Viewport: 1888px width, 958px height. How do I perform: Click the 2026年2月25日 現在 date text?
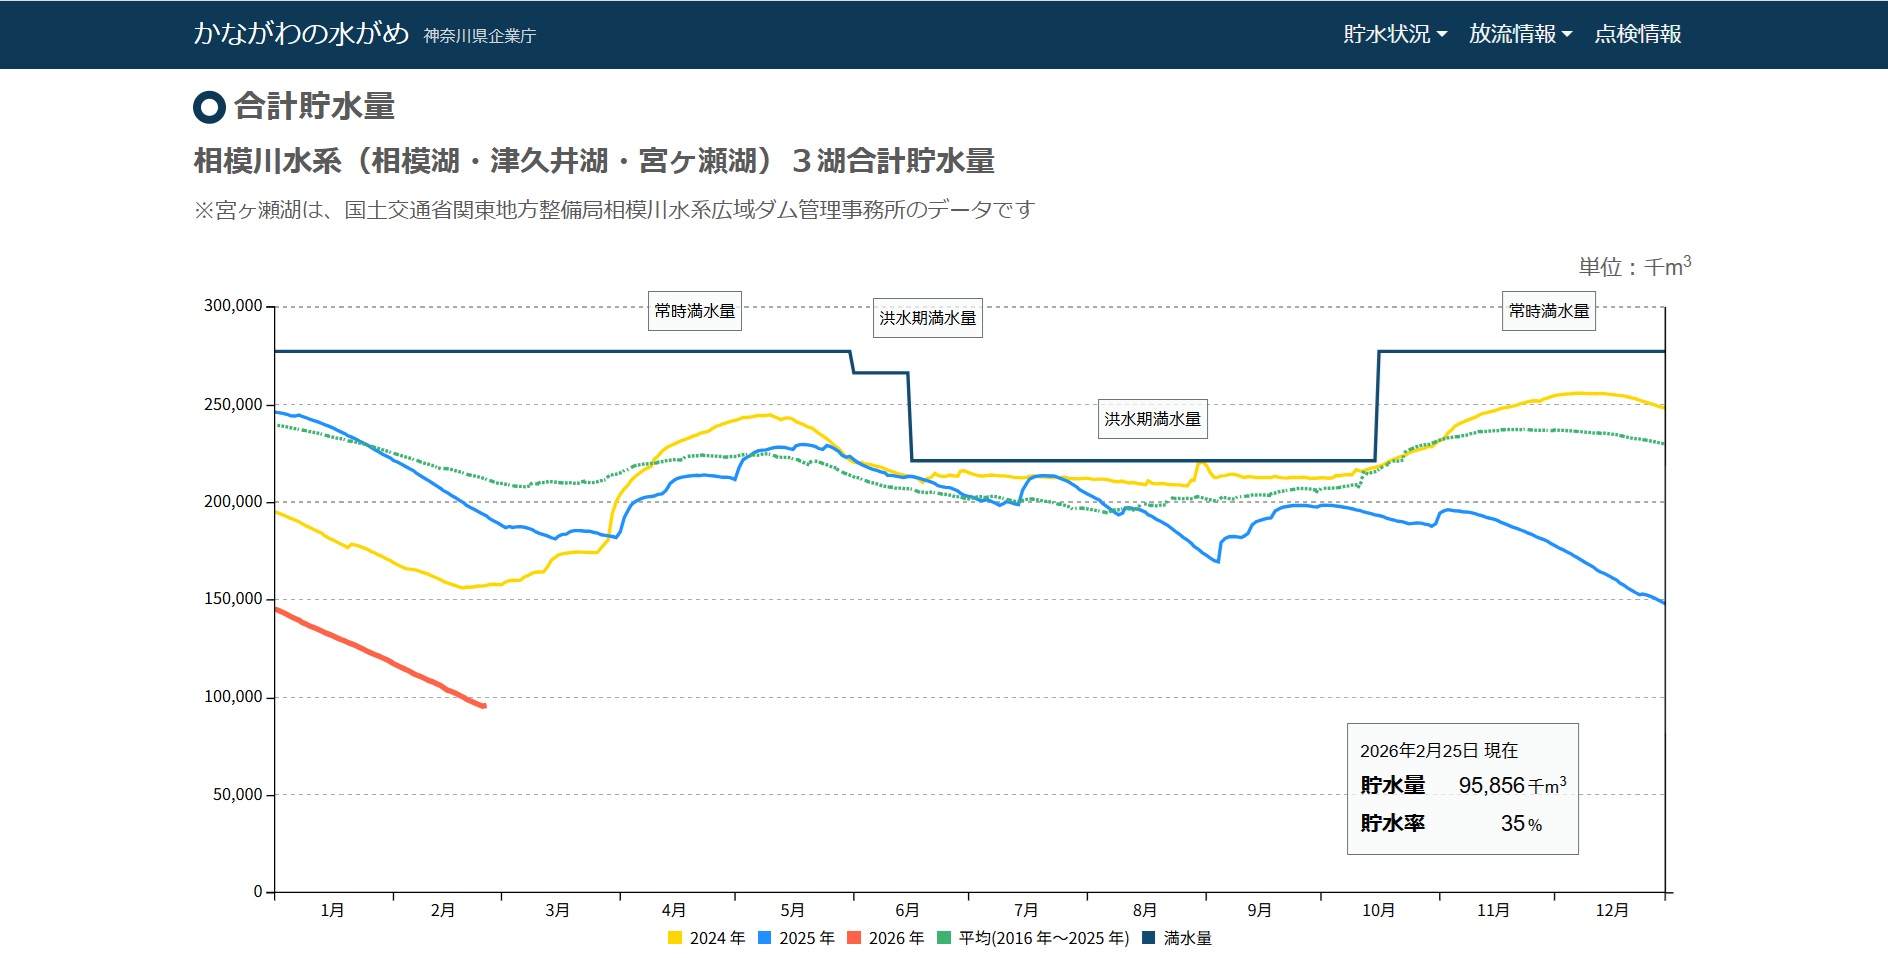pyautogui.click(x=1438, y=751)
